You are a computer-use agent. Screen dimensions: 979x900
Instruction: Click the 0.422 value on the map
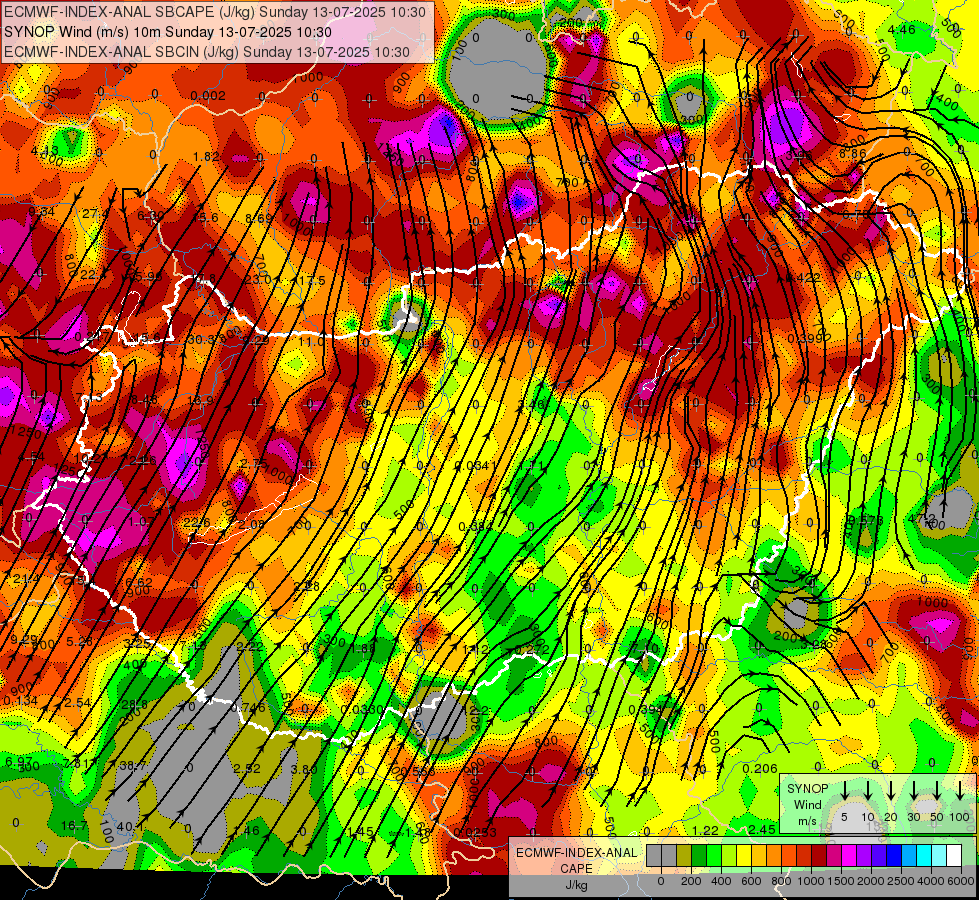803,278
